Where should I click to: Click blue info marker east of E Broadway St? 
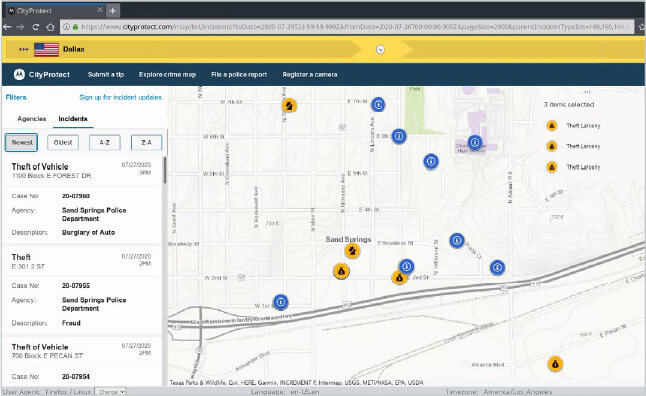[456, 240]
